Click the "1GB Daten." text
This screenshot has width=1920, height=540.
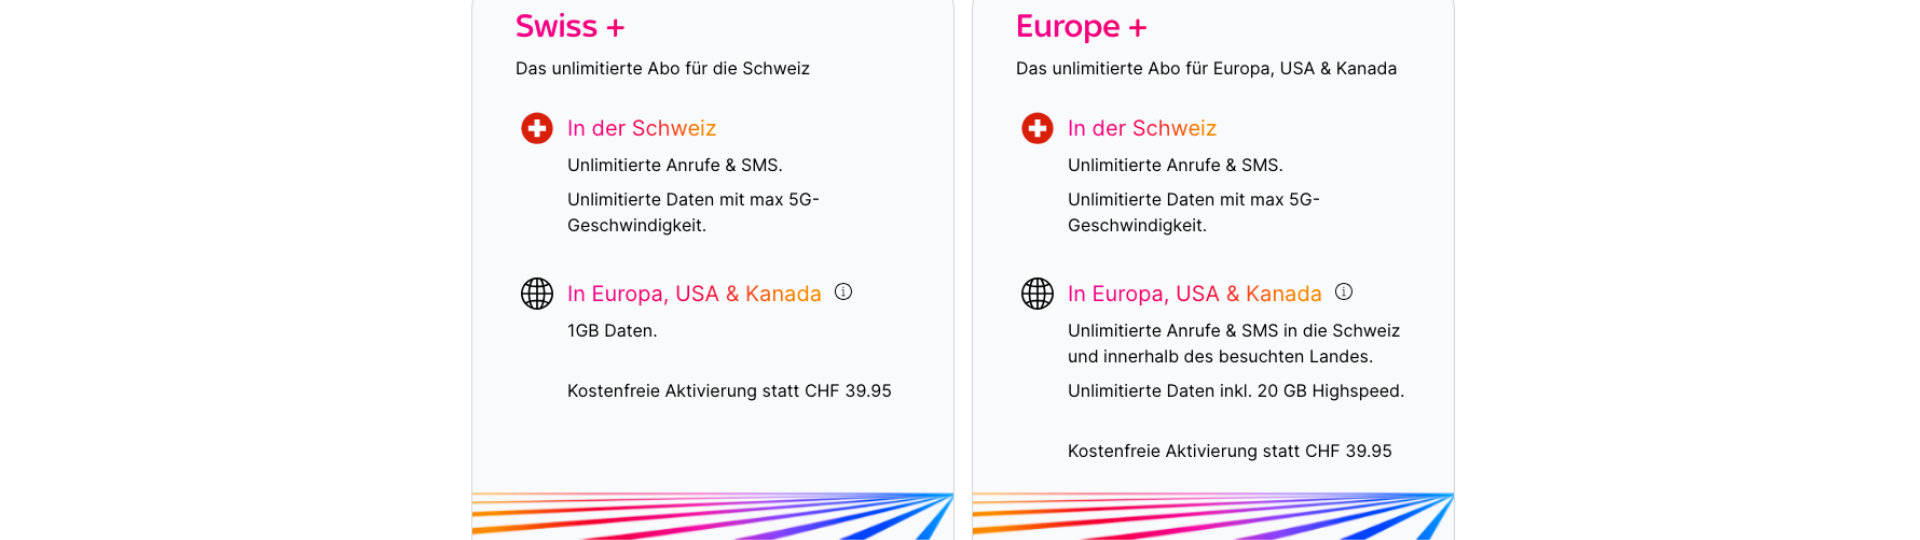click(x=612, y=331)
